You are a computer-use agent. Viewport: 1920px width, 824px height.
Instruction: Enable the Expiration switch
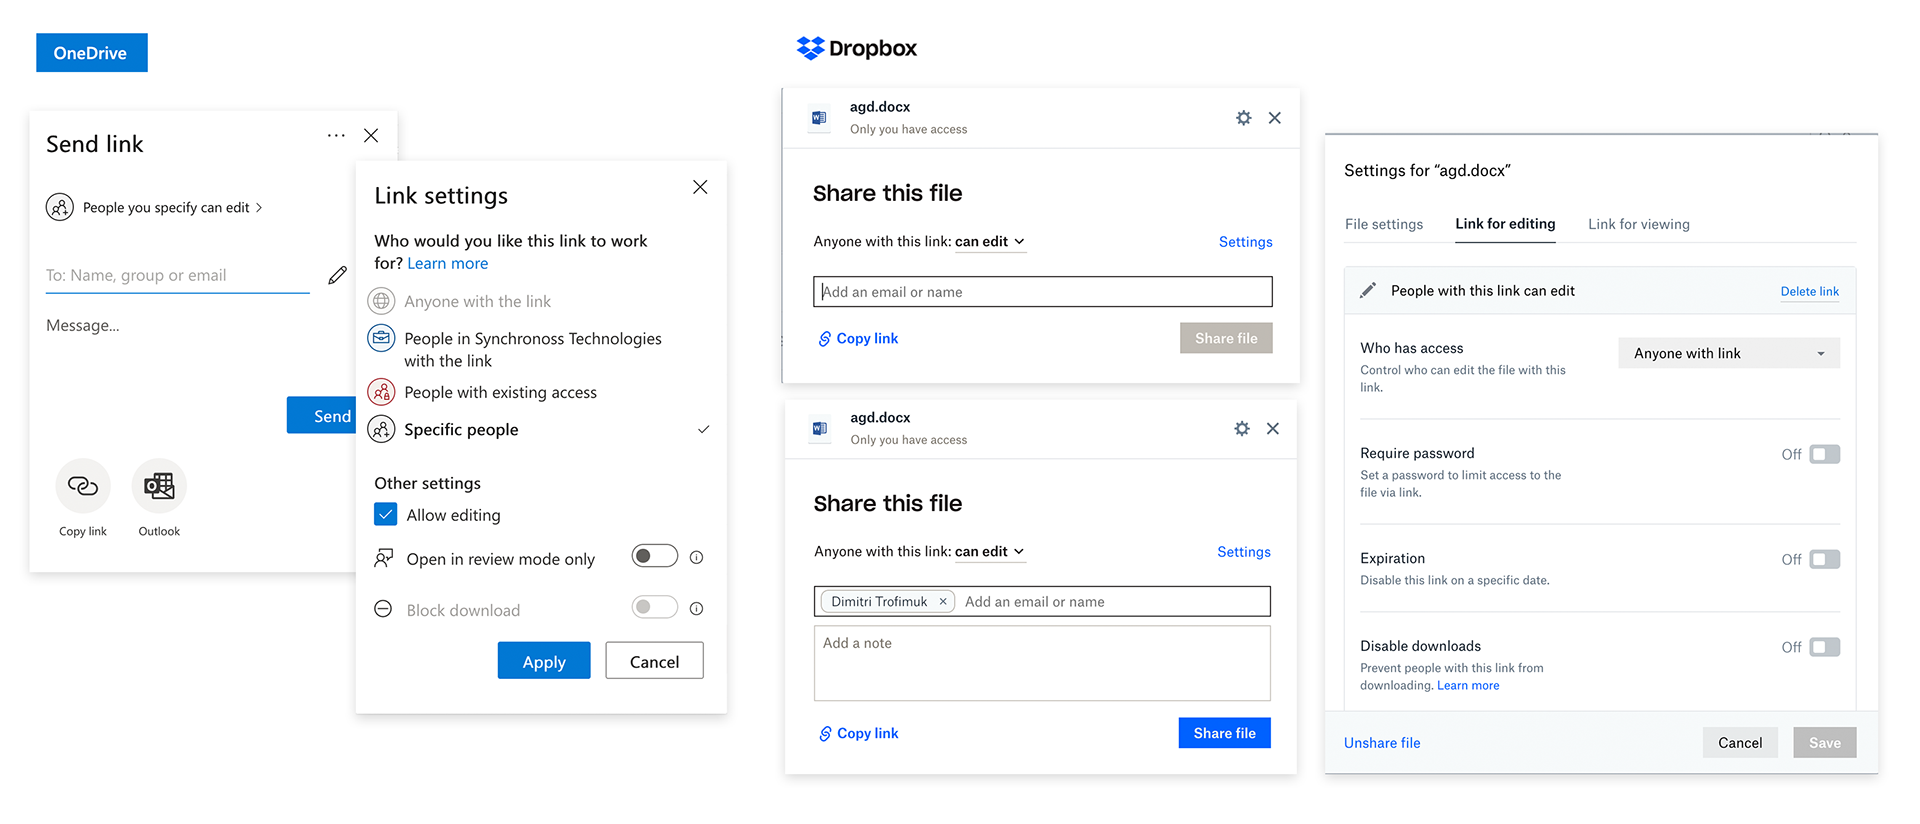point(1825,559)
